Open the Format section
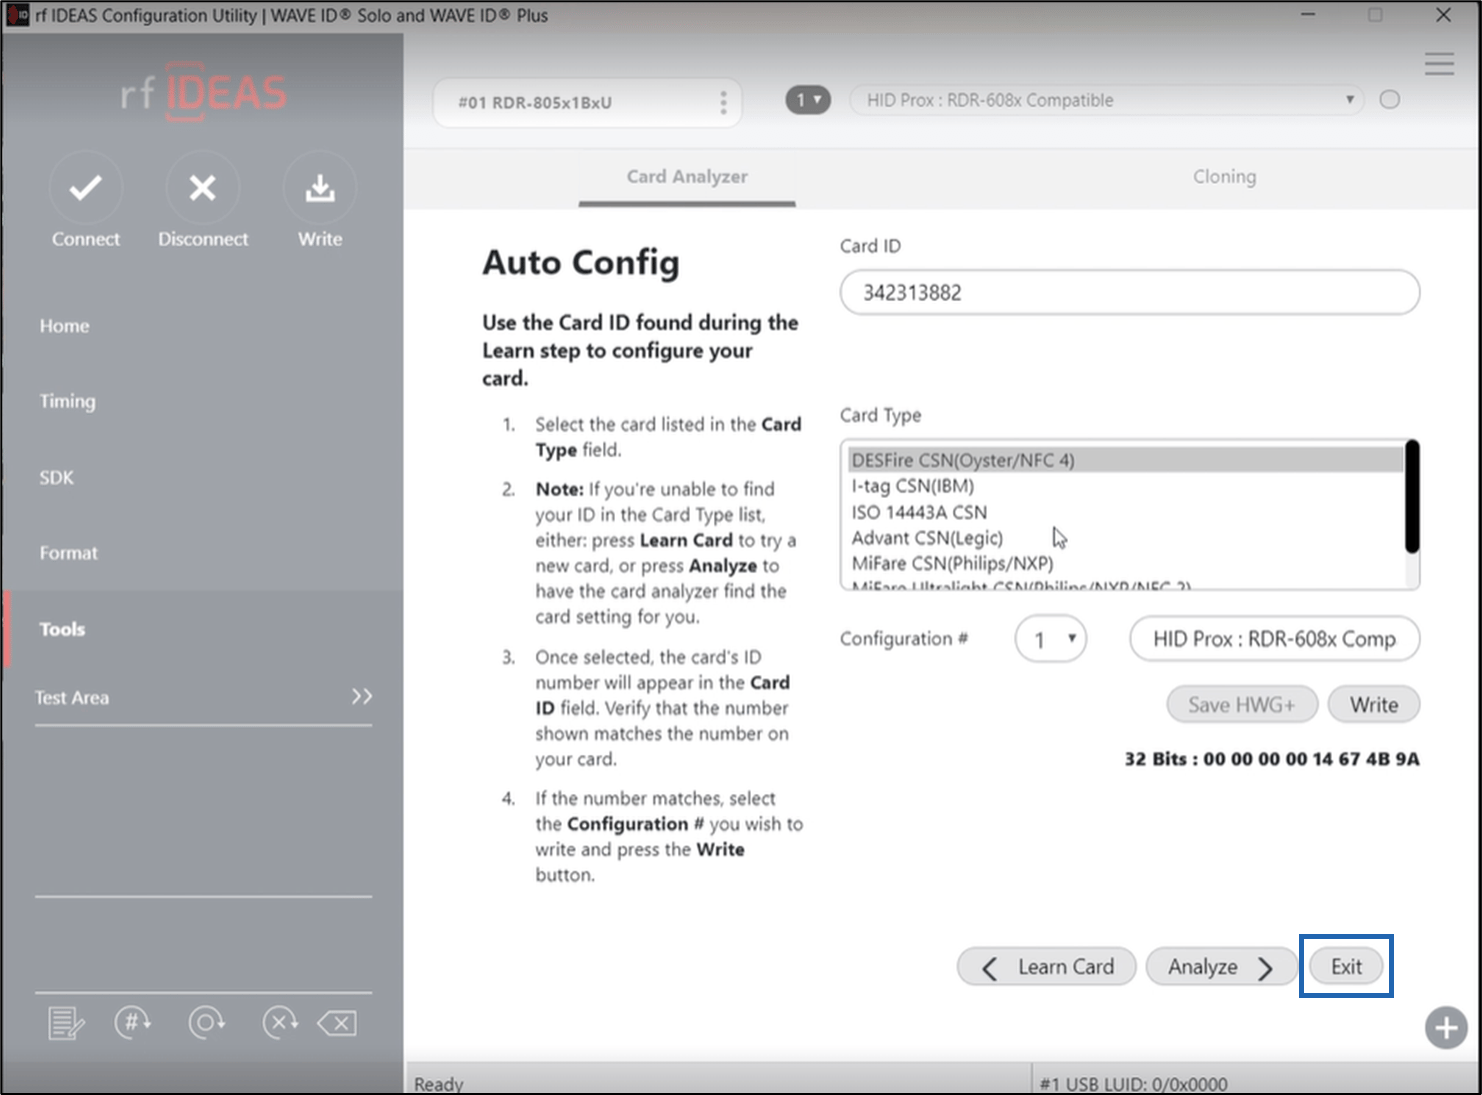Screen dimensions: 1482x1095 point(68,553)
